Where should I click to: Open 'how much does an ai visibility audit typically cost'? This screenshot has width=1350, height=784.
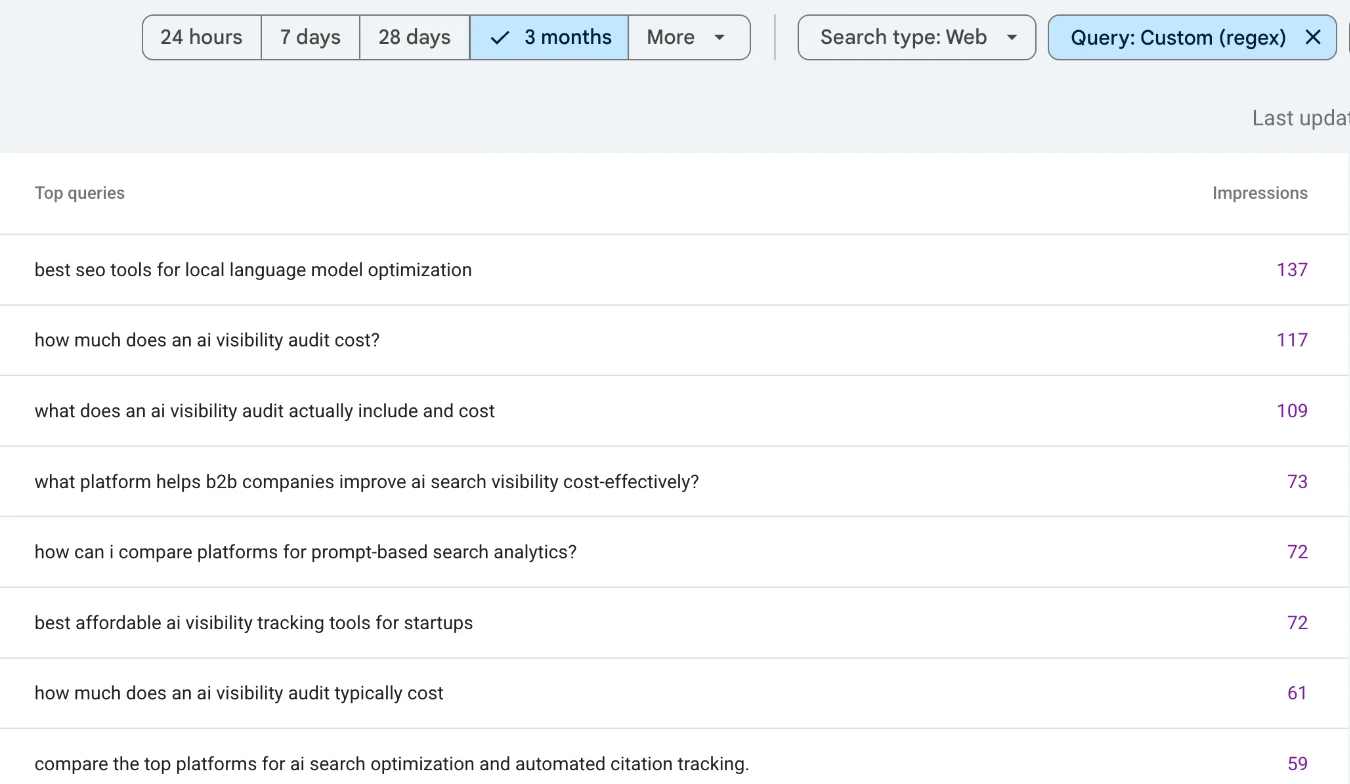239,693
